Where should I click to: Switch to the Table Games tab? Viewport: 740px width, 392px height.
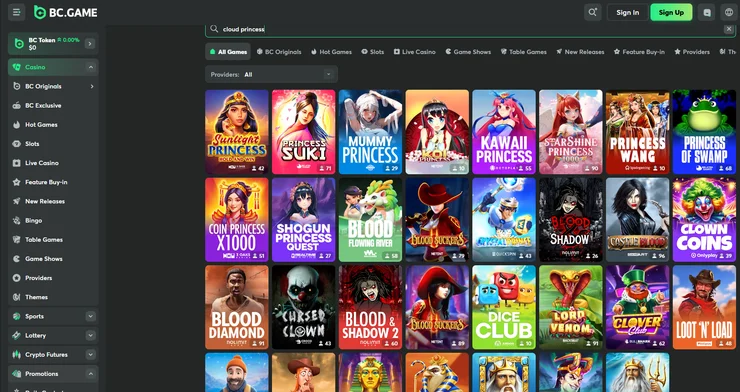pyautogui.click(x=523, y=52)
